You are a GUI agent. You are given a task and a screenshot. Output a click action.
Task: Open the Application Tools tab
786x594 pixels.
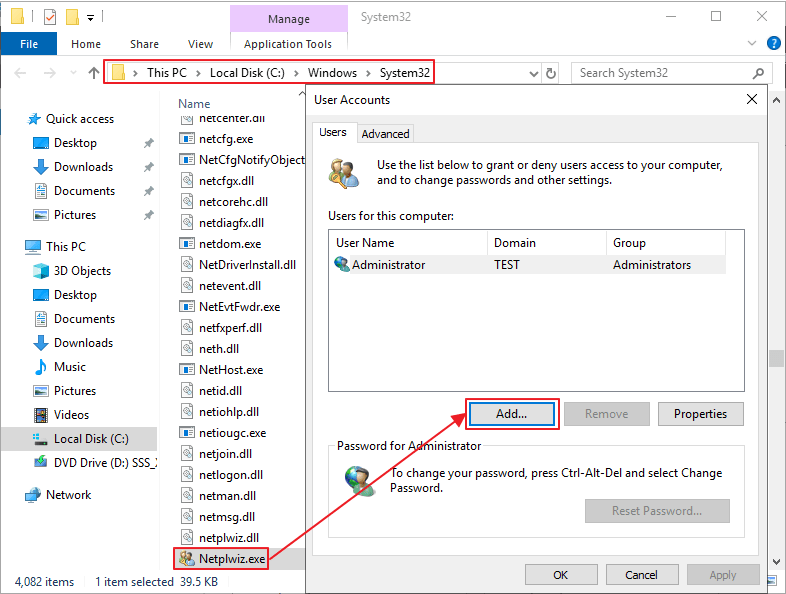pyautogui.click(x=288, y=44)
